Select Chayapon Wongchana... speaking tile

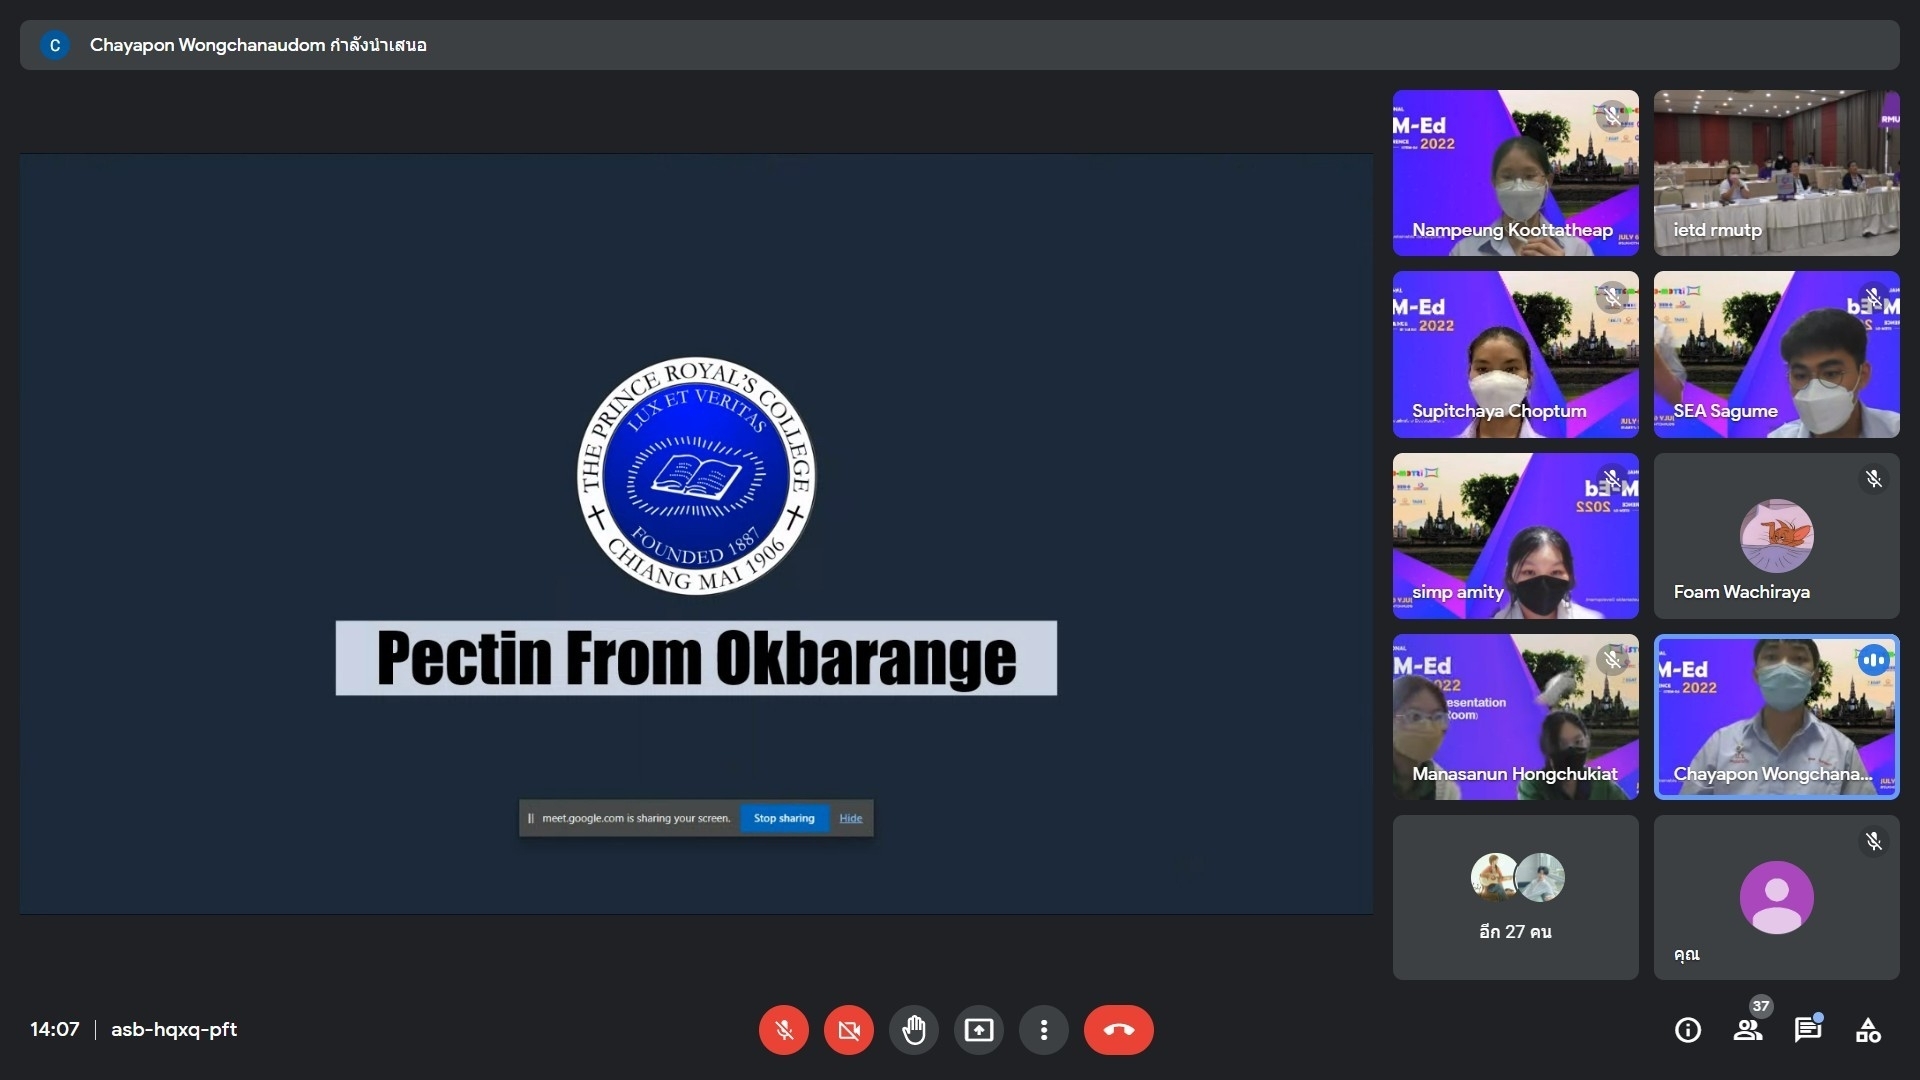(x=1777, y=717)
